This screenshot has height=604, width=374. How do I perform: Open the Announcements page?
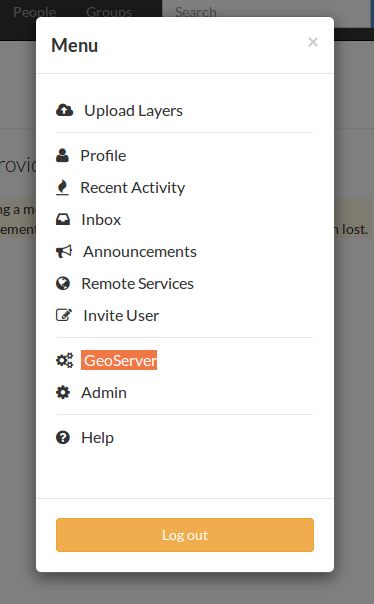coord(140,252)
